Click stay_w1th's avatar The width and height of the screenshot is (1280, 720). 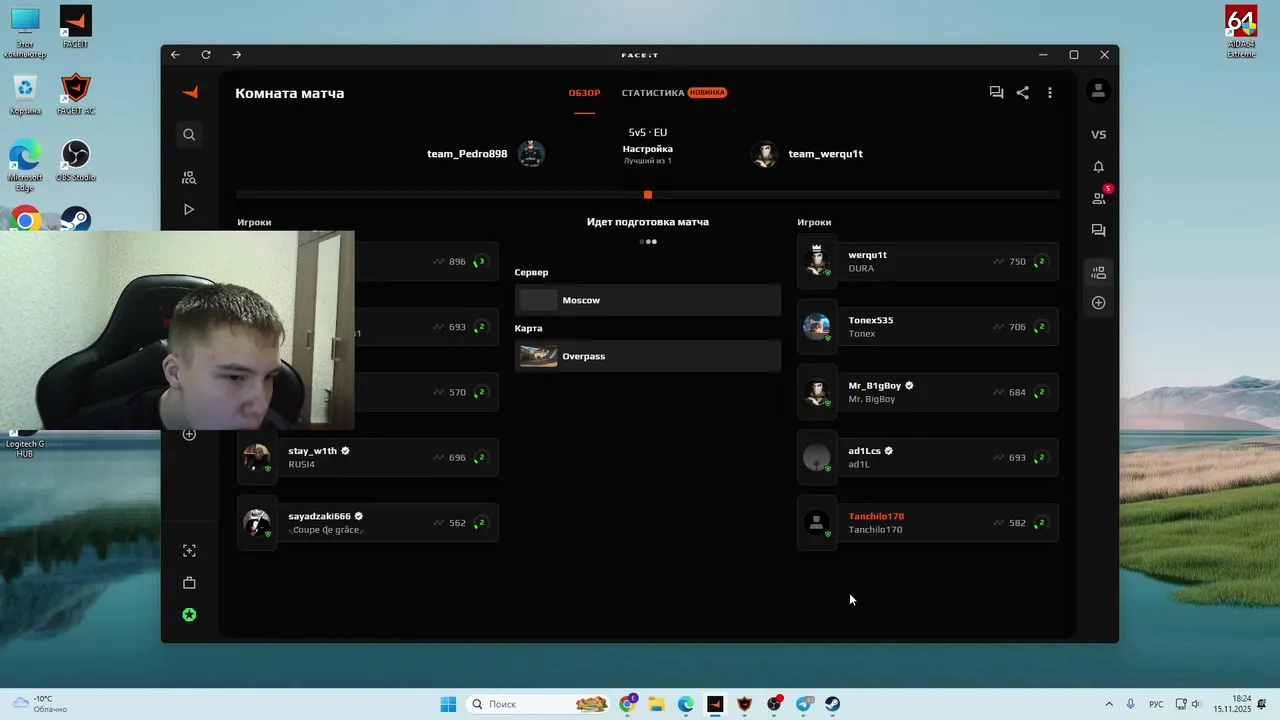pos(257,457)
